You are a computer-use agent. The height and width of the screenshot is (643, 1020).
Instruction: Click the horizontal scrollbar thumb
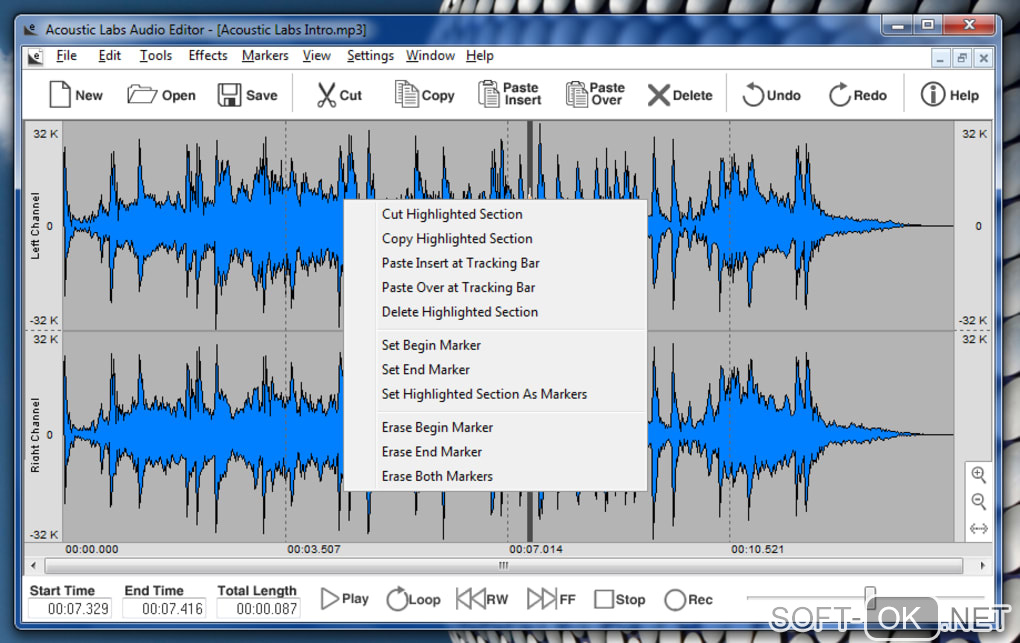click(503, 566)
